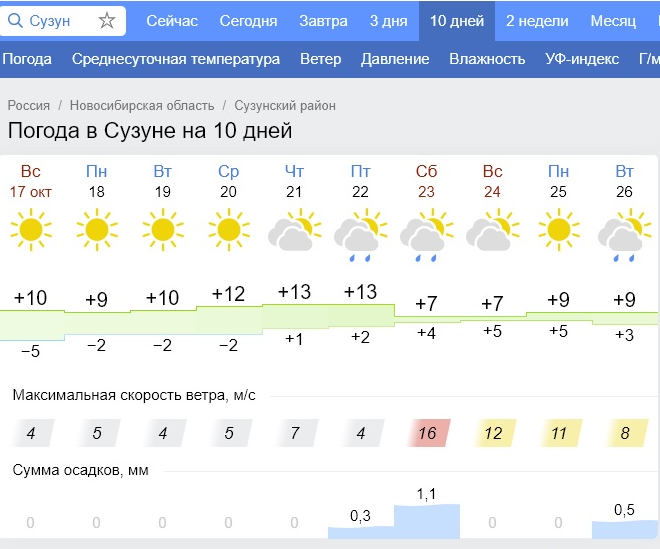Click the red wind speed 16 badge
This screenshot has height=549, width=660.
point(427,433)
